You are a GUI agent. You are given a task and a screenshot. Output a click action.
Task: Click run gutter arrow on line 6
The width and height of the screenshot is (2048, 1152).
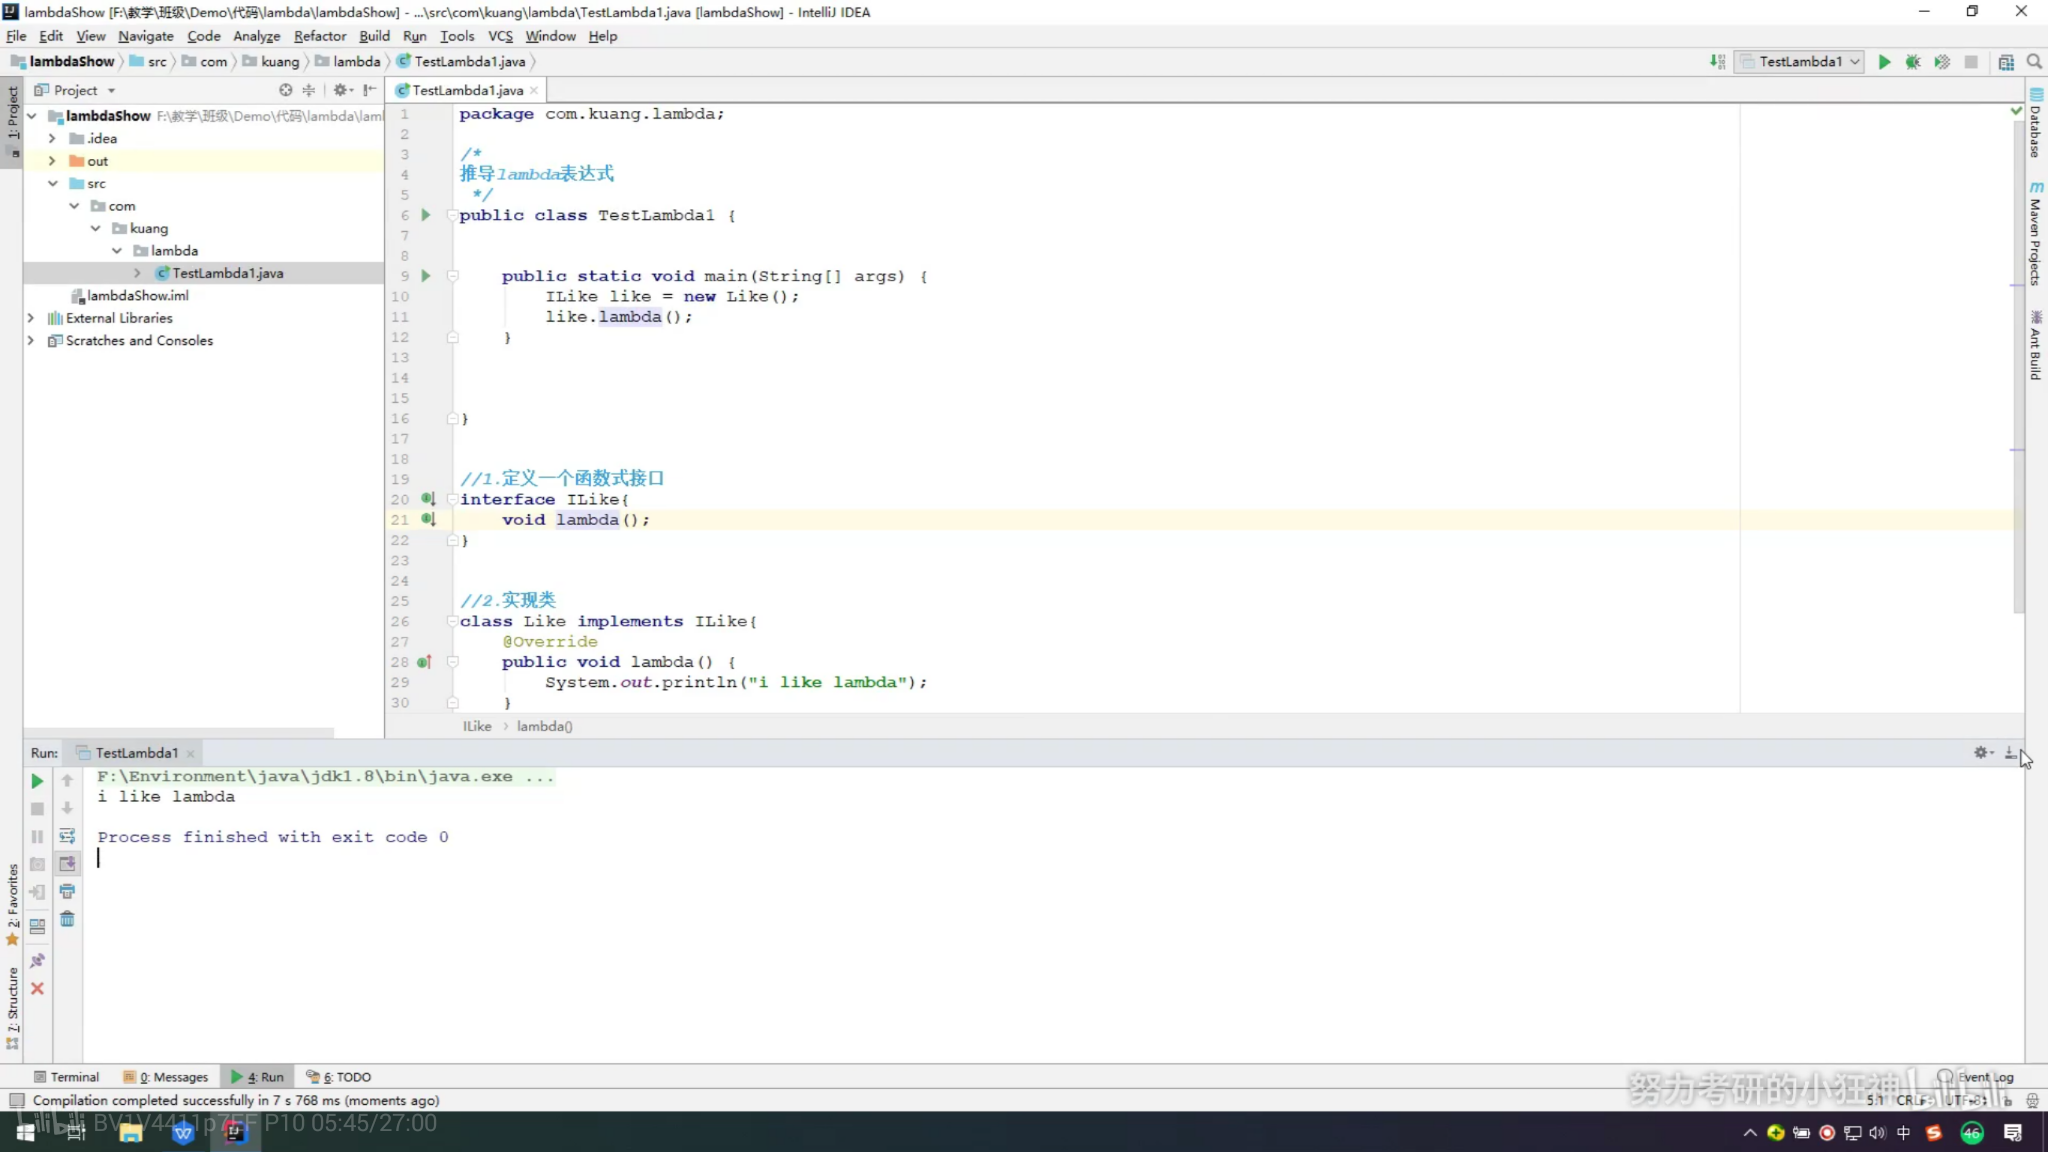pyautogui.click(x=426, y=215)
